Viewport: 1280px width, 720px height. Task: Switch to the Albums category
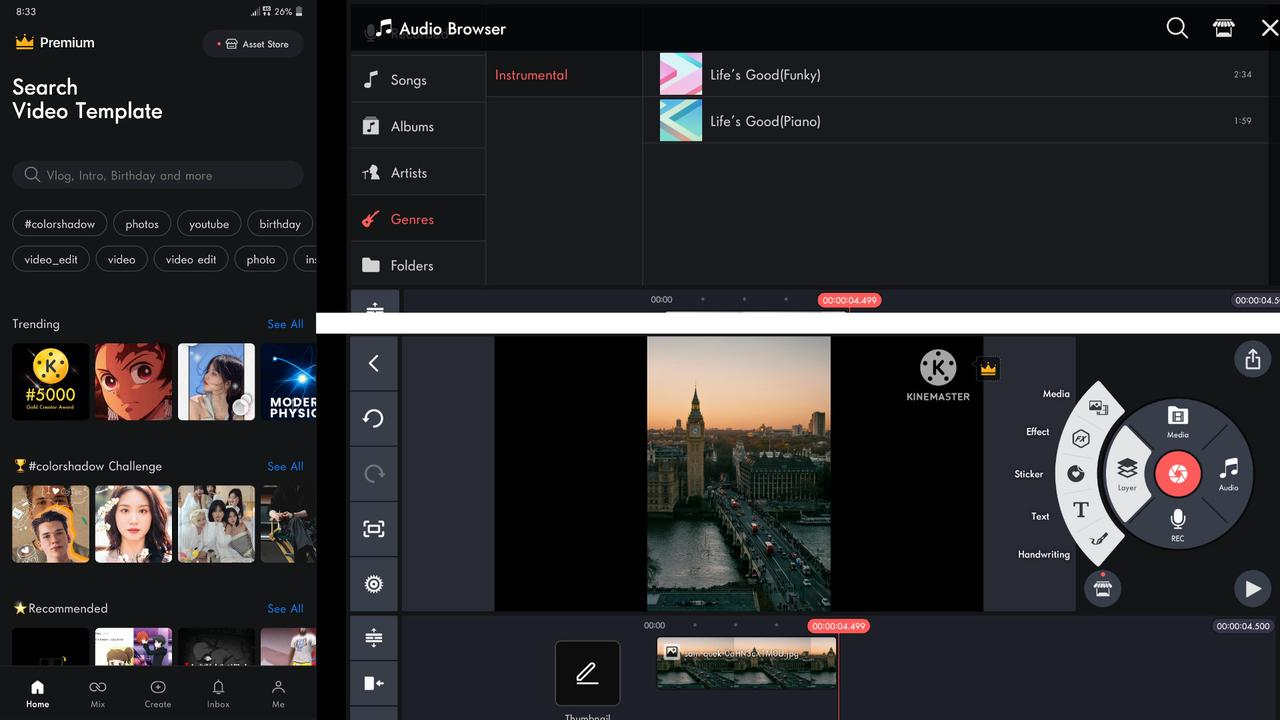pos(417,126)
